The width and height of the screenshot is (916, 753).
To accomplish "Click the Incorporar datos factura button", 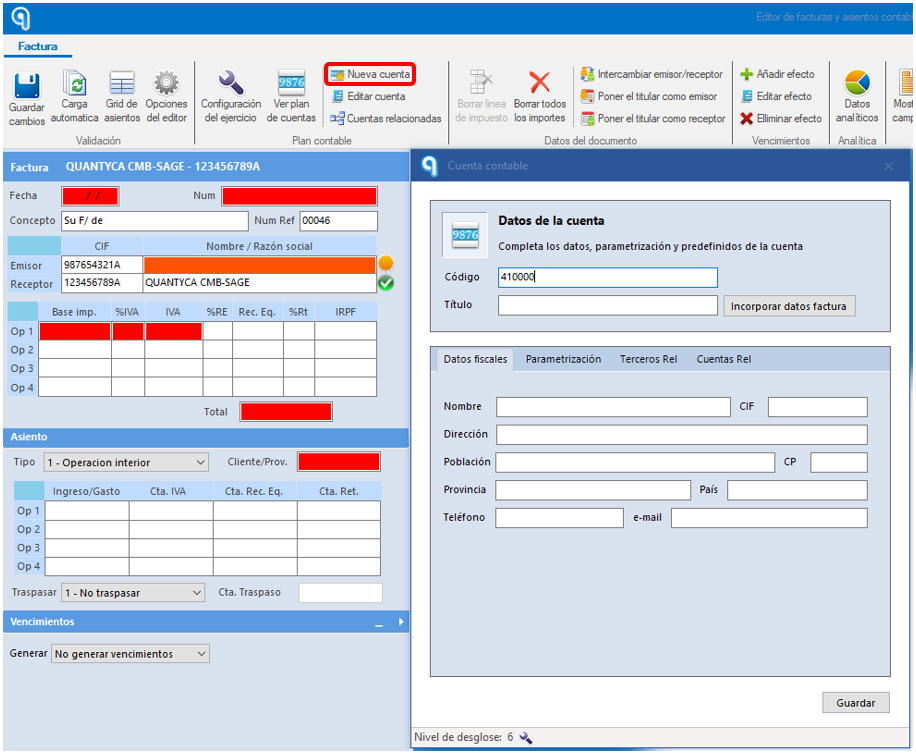I will (789, 306).
